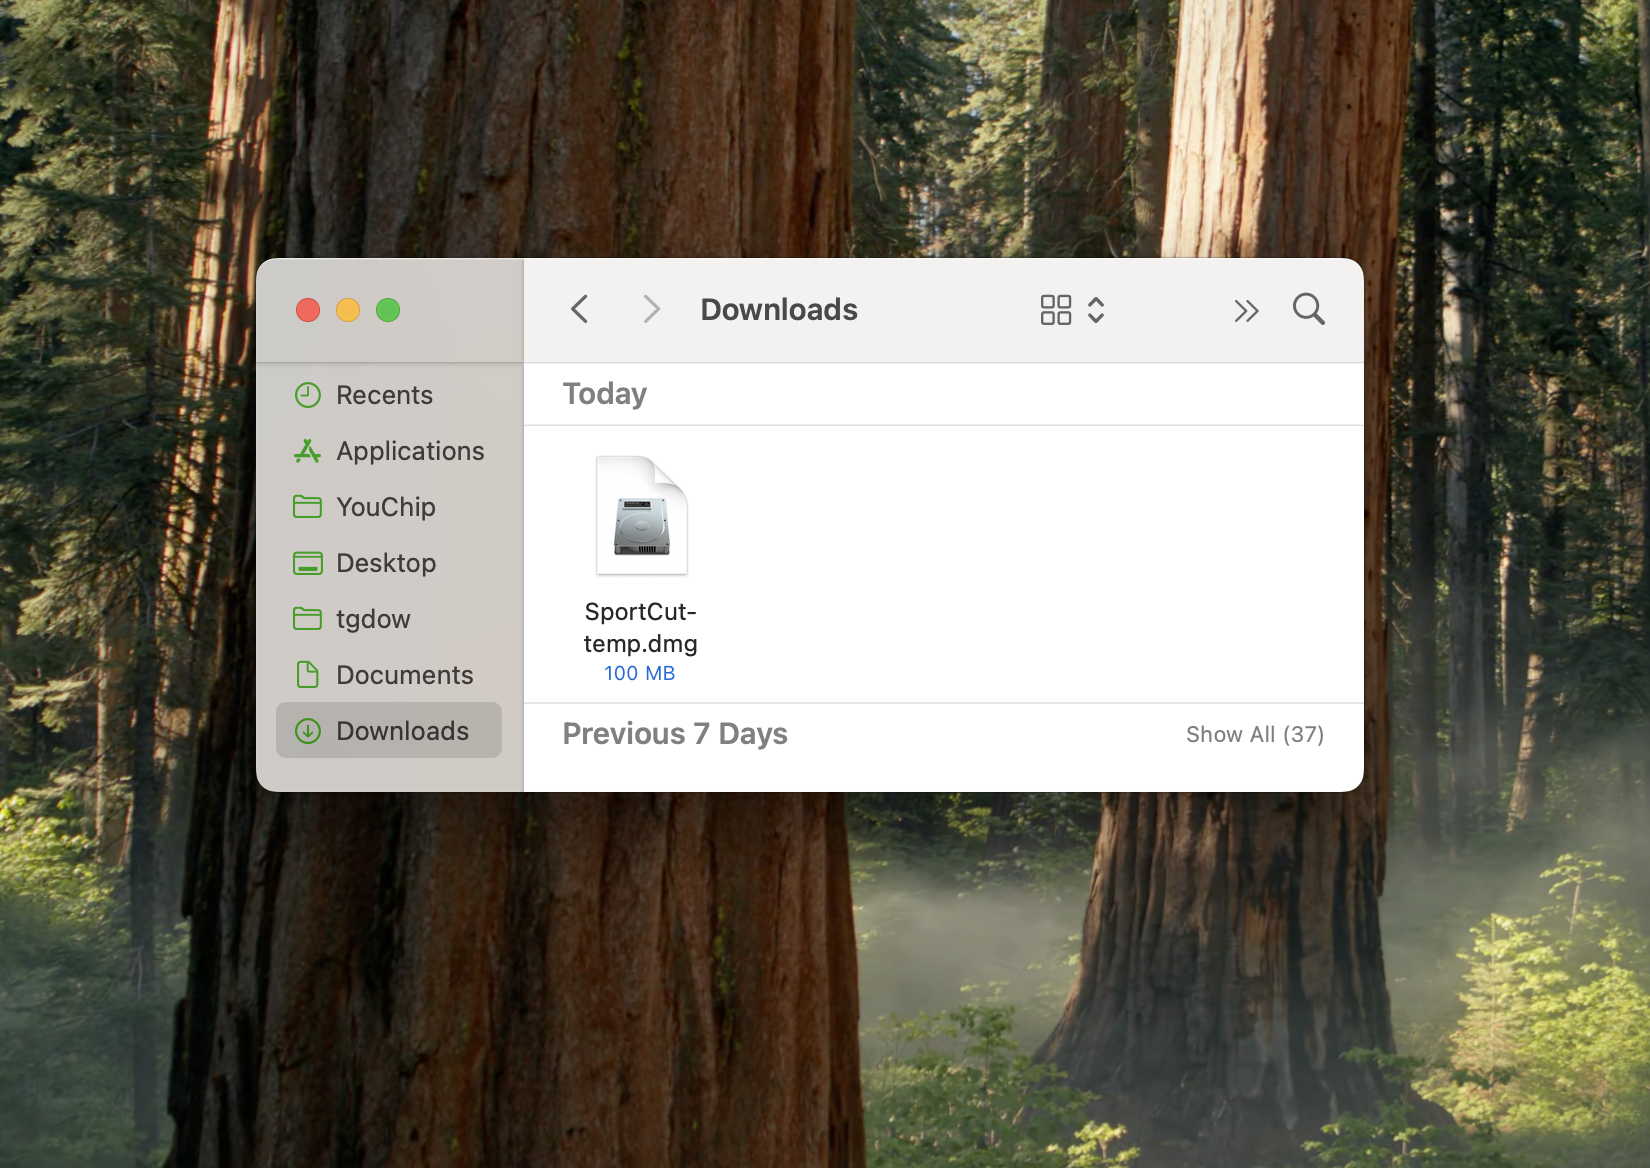Viewport: 1650px width, 1168px height.
Task: Minimize the window with yellow button
Action: coord(348,310)
